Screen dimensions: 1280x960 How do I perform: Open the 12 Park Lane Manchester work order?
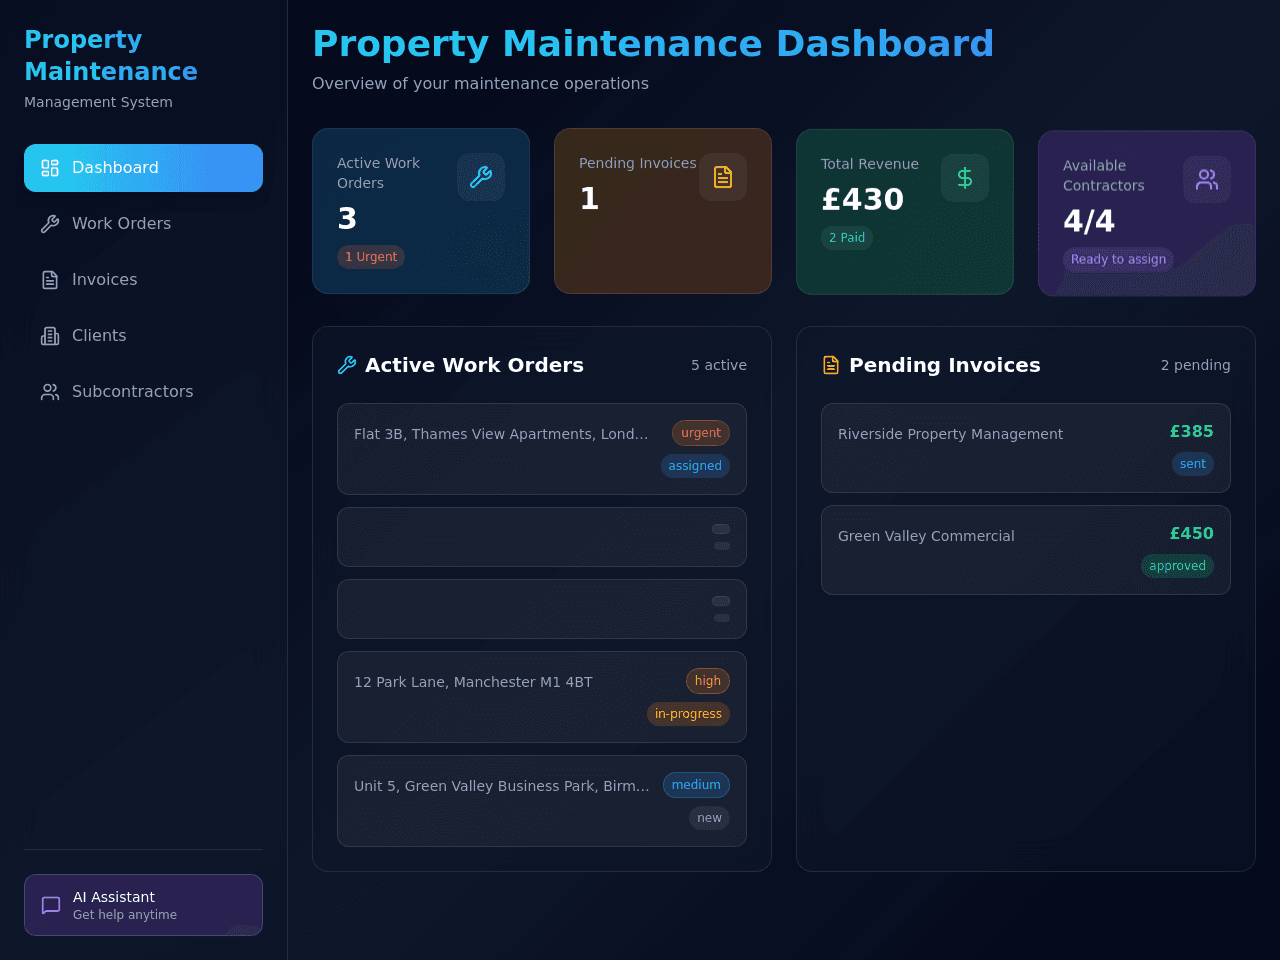tap(542, 697)
